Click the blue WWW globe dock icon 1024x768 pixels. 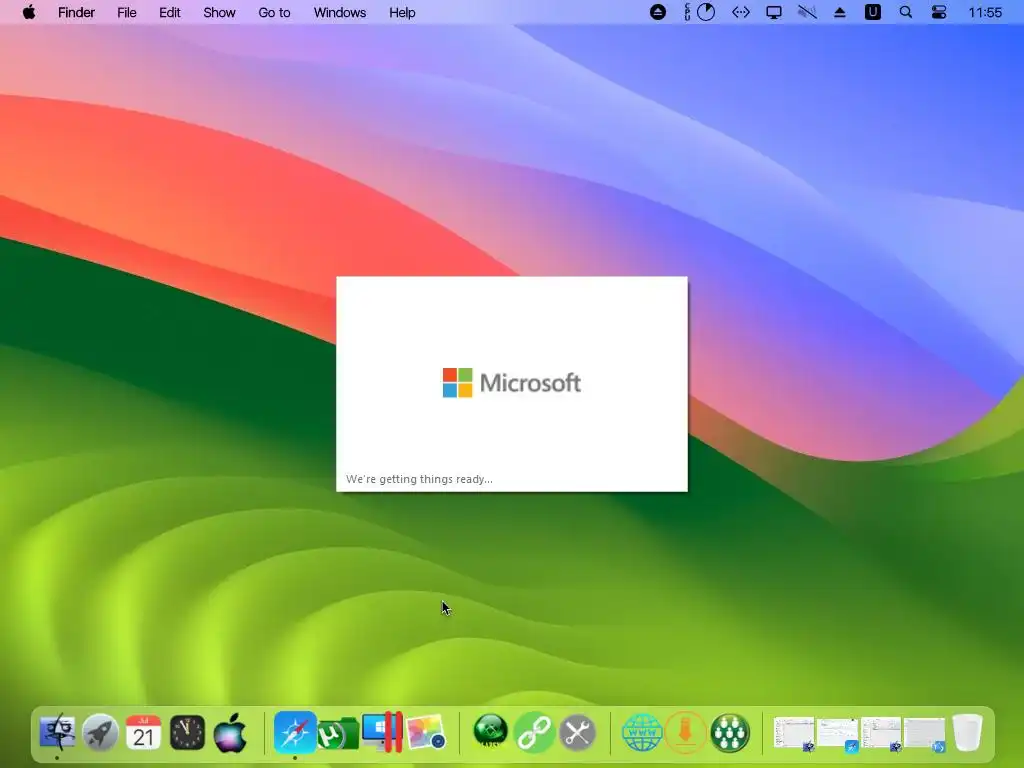coord(642,732)
